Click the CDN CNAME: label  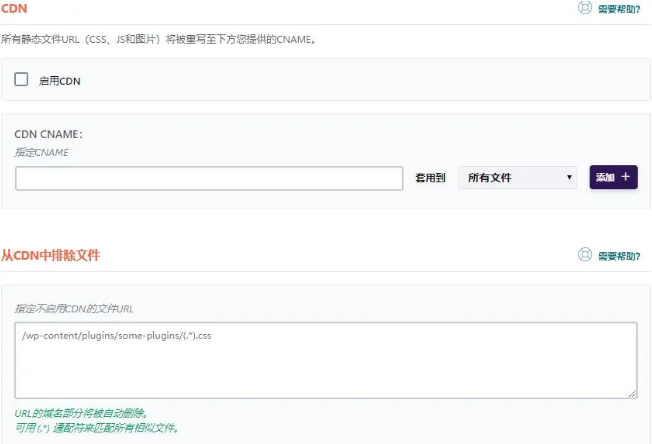point(49,134)
